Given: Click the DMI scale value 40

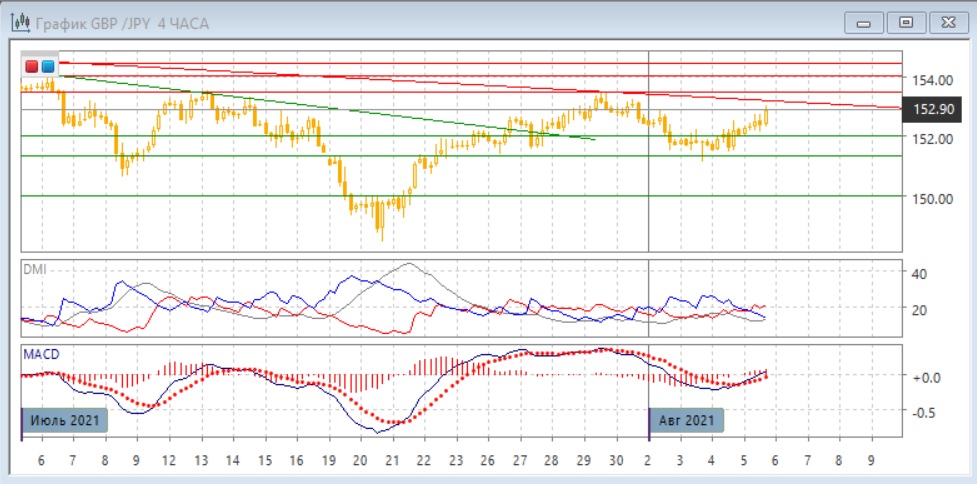Looking at the screenshot, I should click(x=917, y=273).
